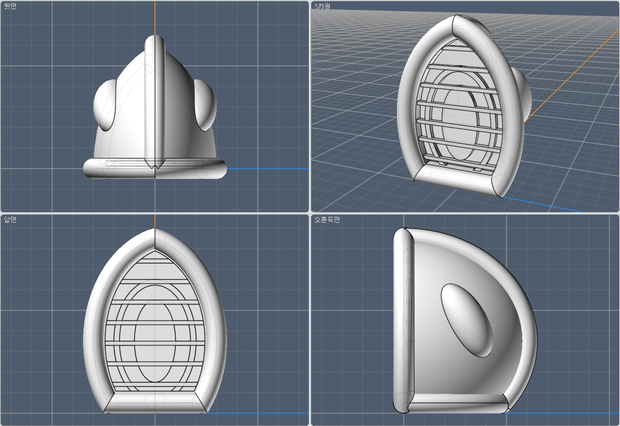Click the 오른쪽면 right view label

click(327, 220)
